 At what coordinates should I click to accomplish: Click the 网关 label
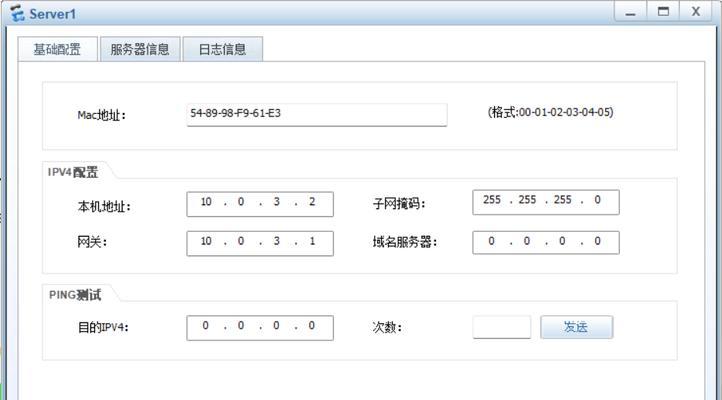pos(92,242)
